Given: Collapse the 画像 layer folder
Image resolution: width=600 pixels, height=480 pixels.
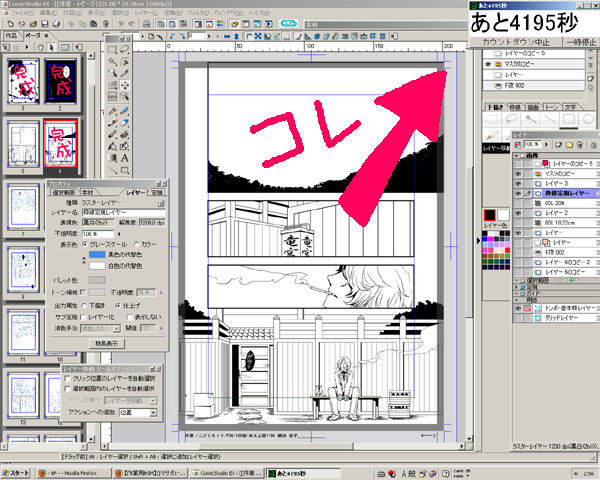Looking at the screenshot, I should pos(516,156).
